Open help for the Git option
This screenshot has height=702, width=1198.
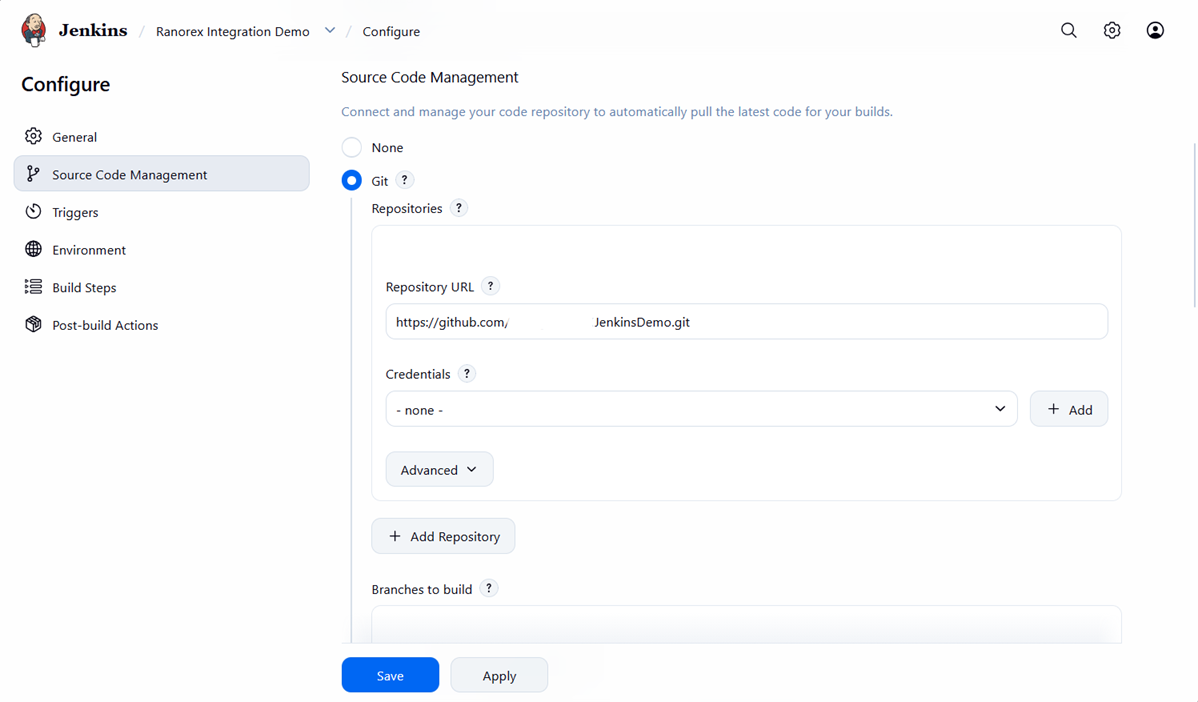[404, 180]
